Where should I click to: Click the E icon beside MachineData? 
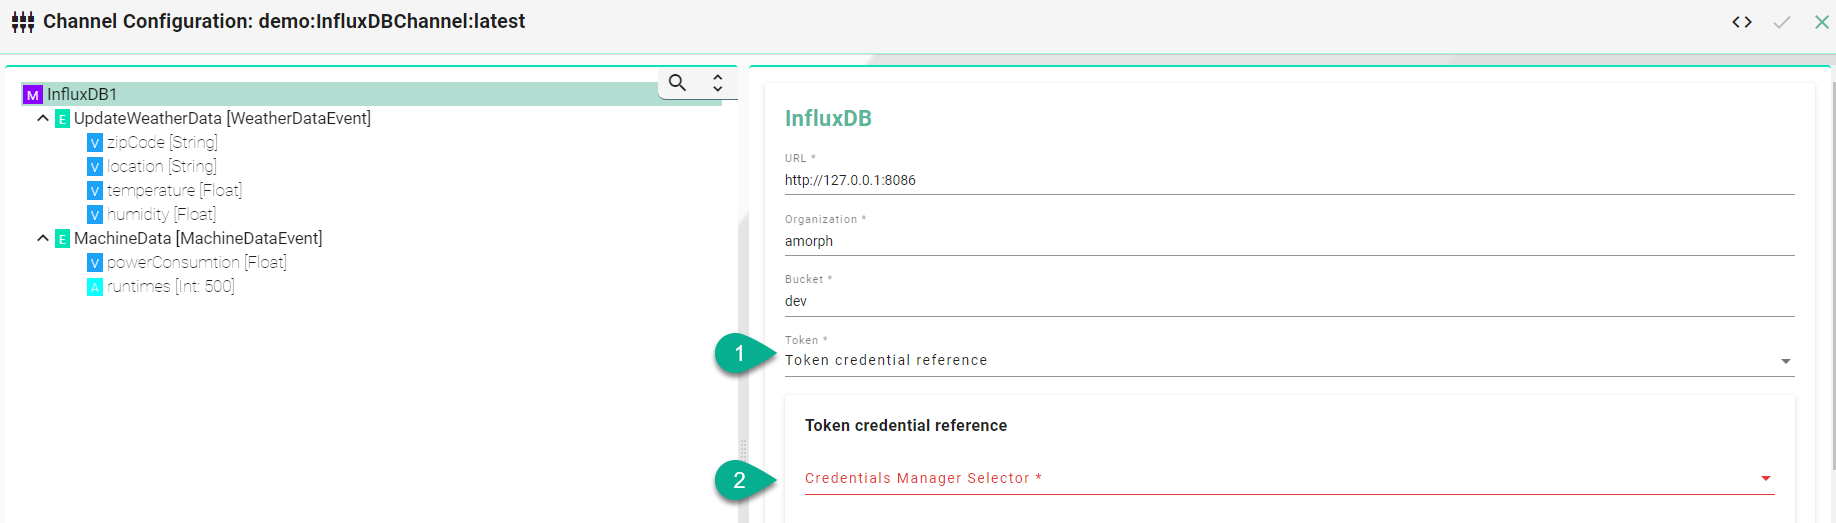click(62, 239)
